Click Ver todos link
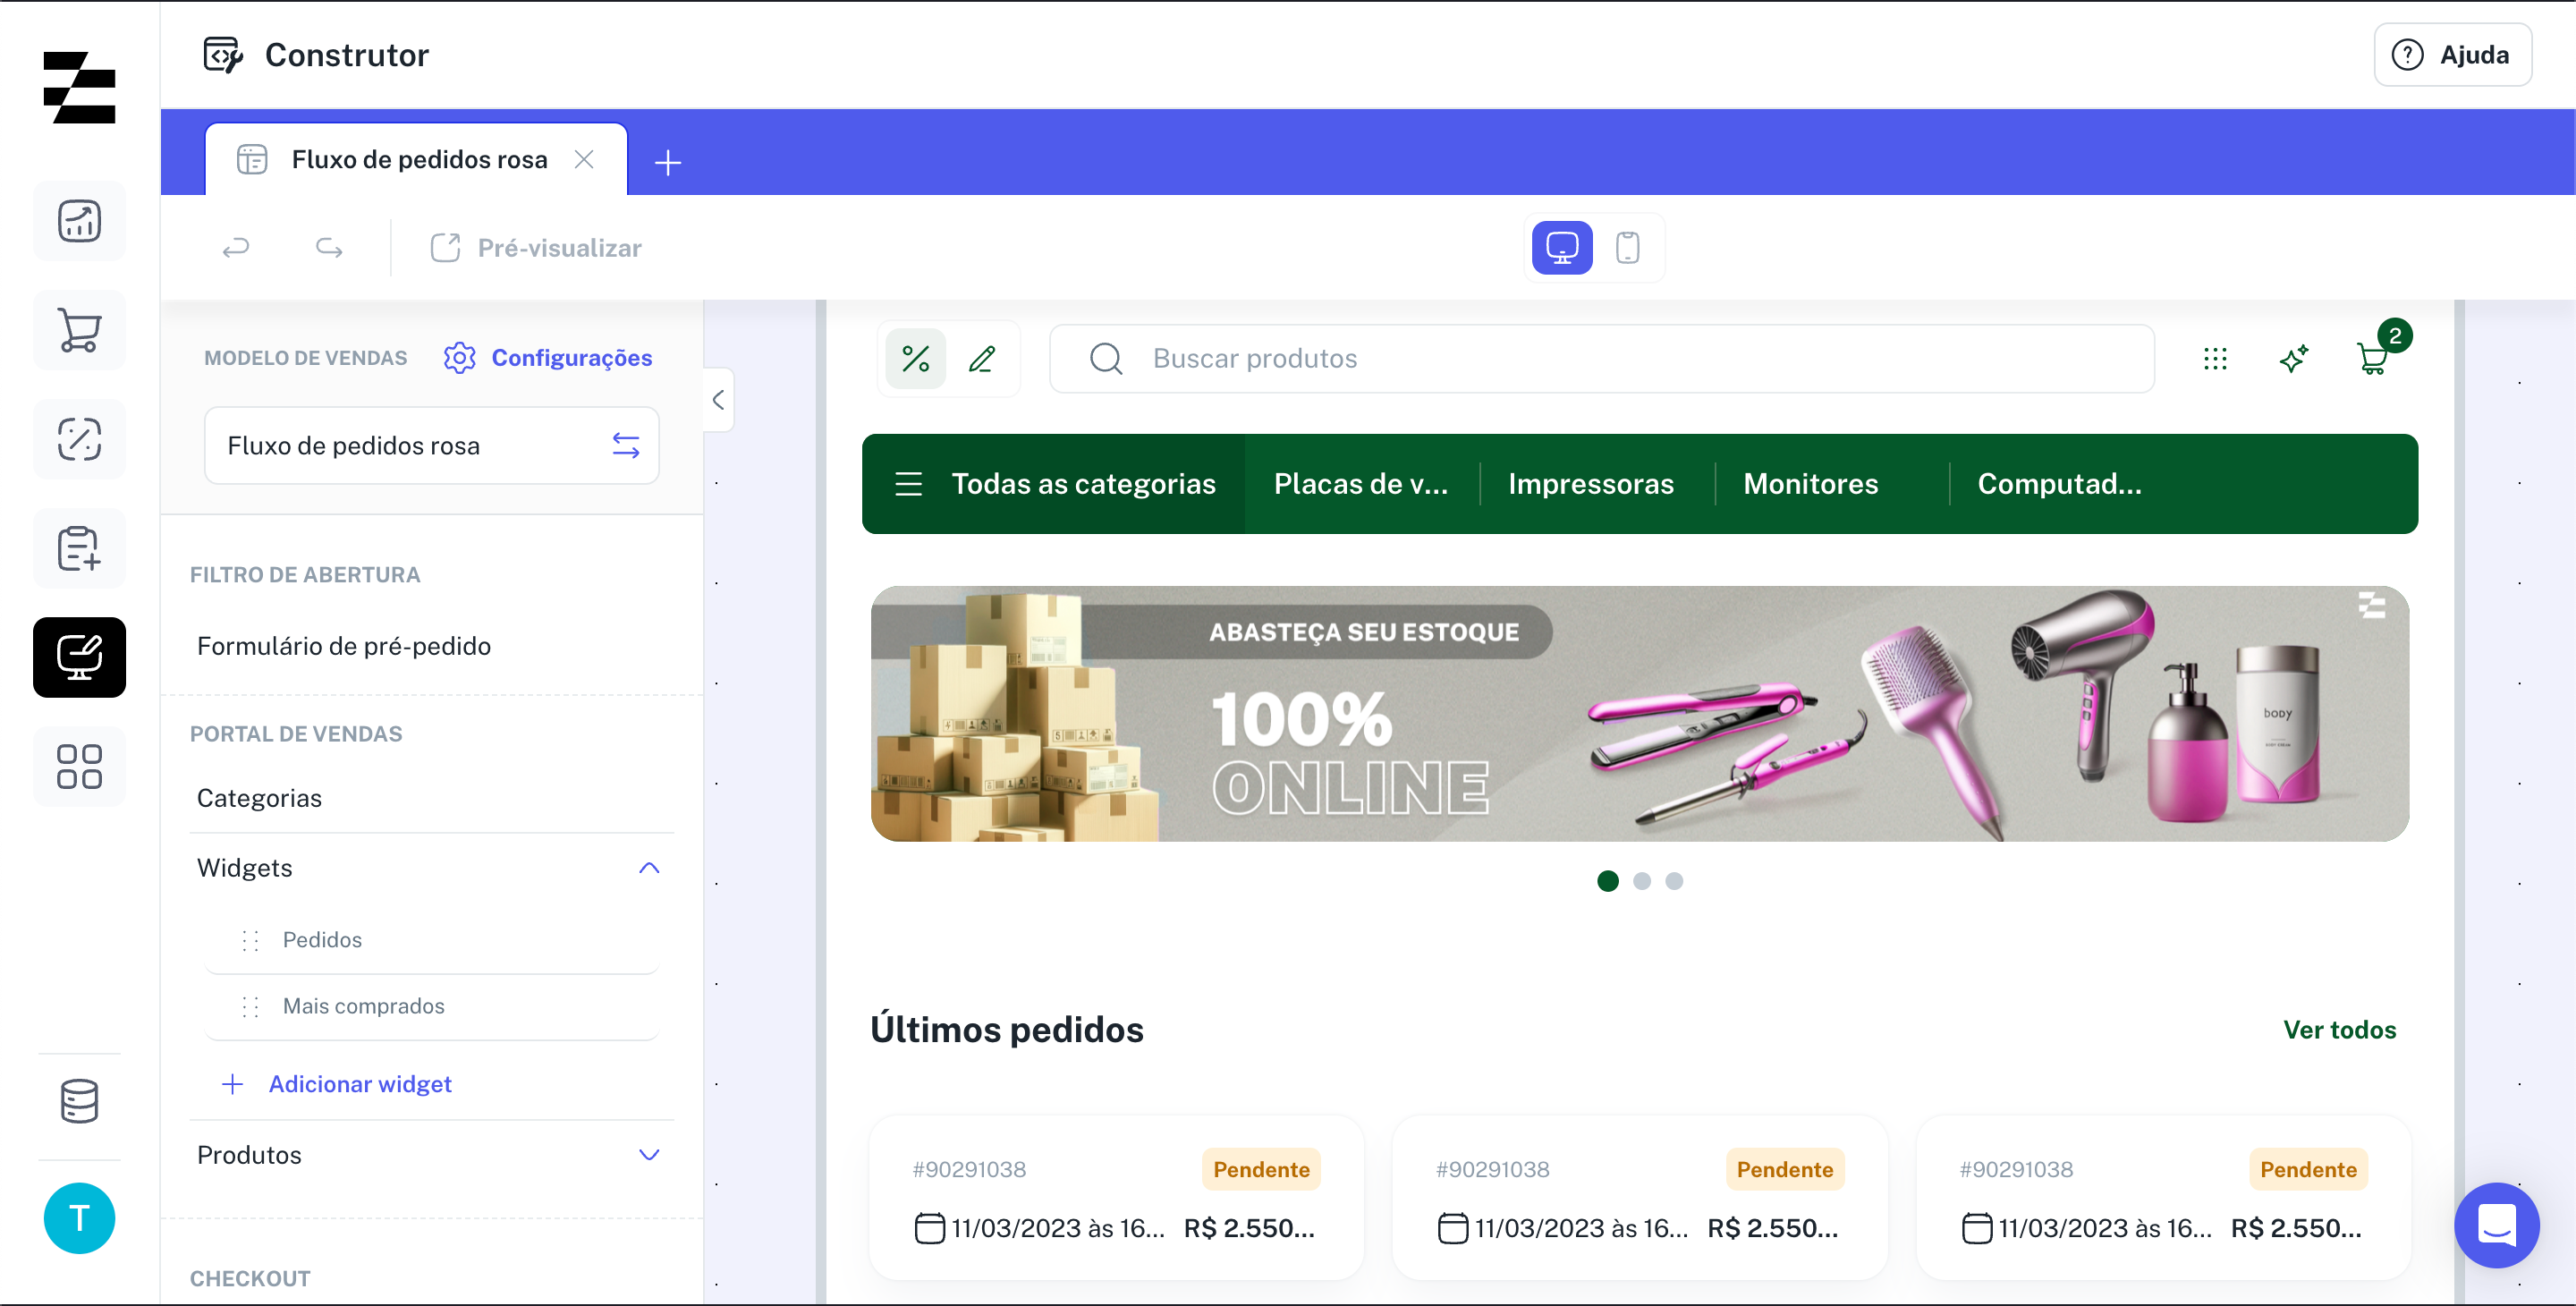This screenshot has height=1306, width=2576. (x=2339, y=1030)
